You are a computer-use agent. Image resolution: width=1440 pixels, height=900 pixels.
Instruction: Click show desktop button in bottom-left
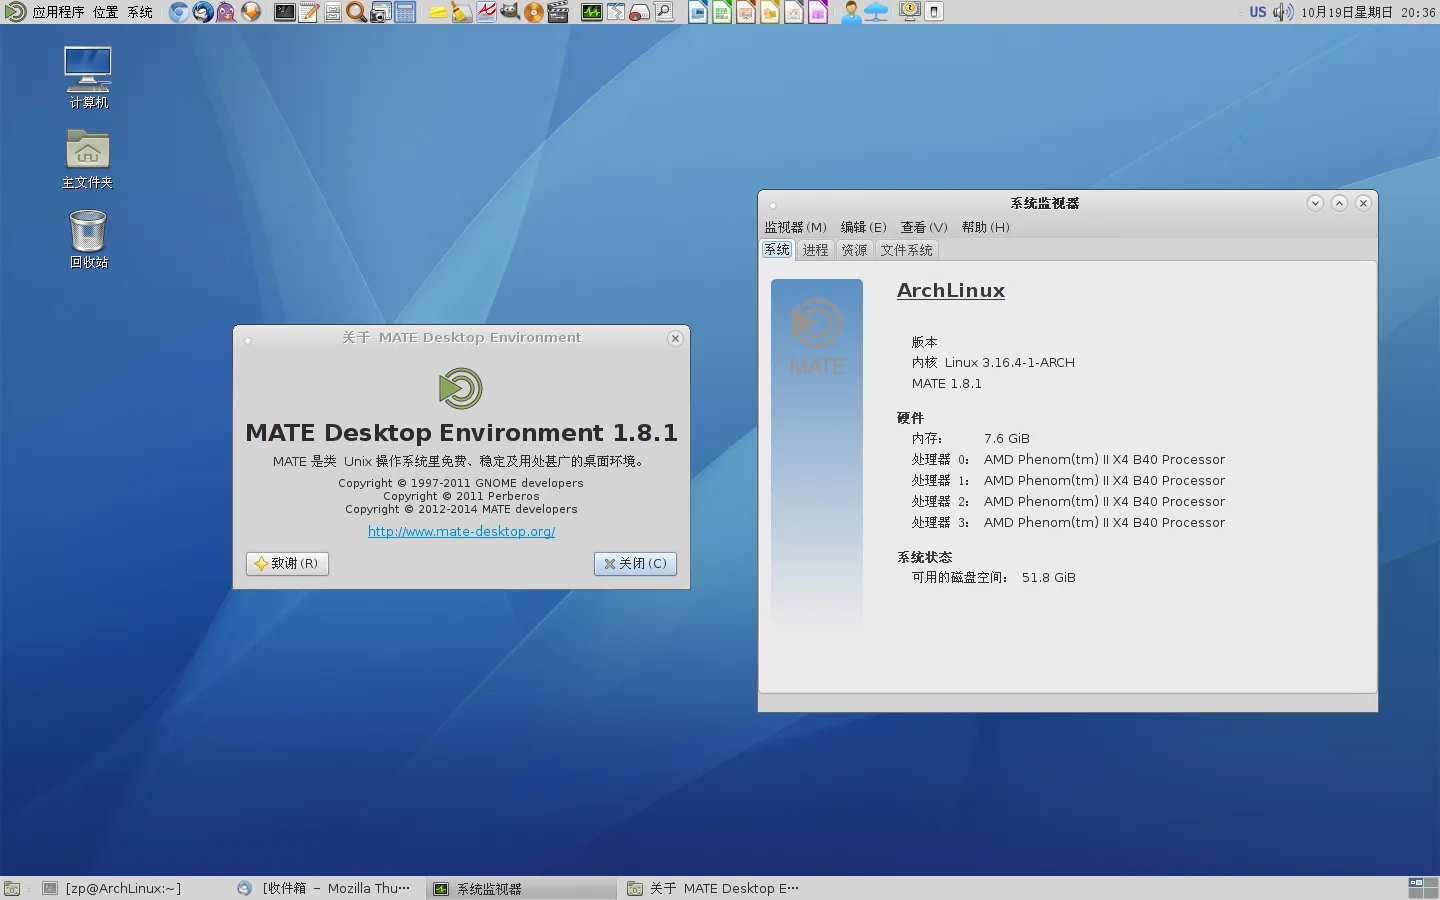point(12,888)
